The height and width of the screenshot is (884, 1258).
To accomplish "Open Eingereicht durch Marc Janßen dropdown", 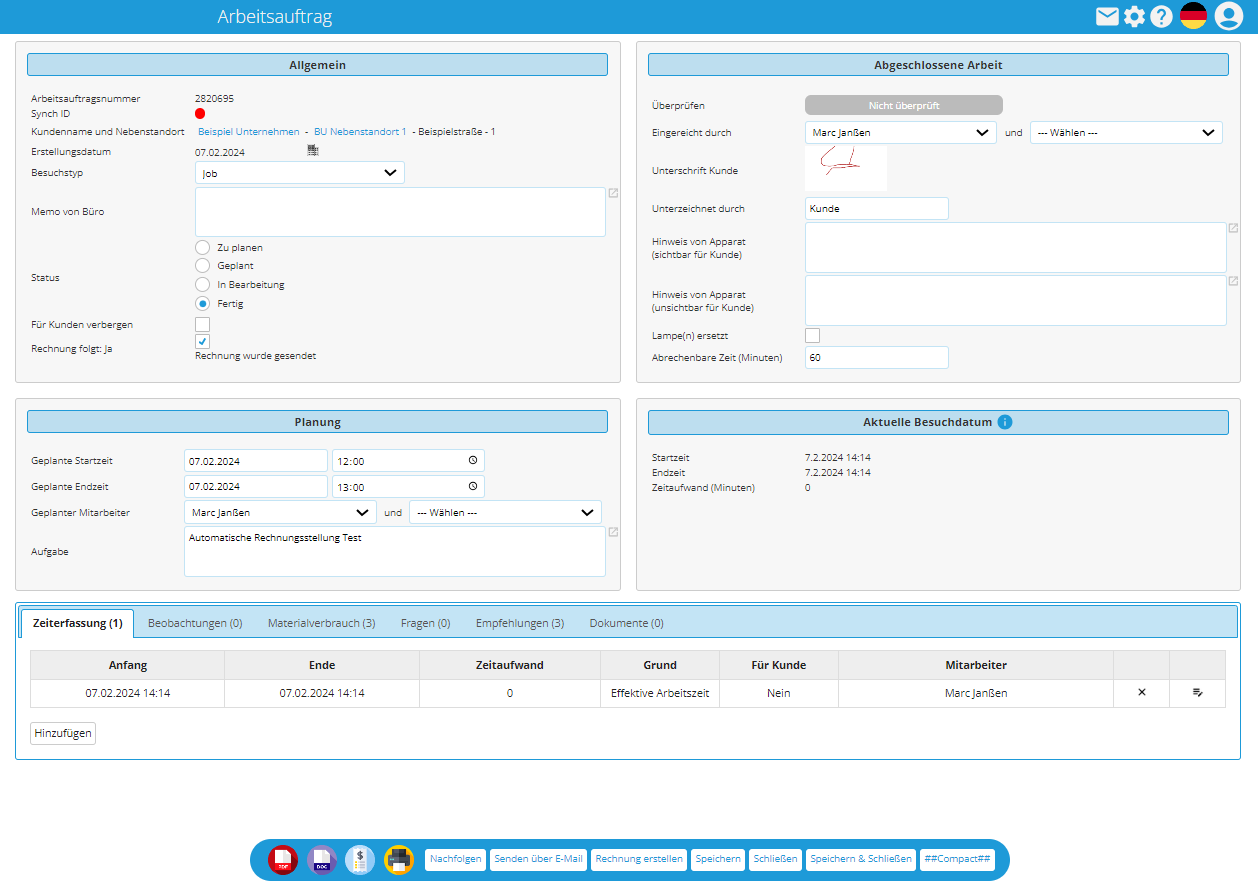I will (900, 132).
